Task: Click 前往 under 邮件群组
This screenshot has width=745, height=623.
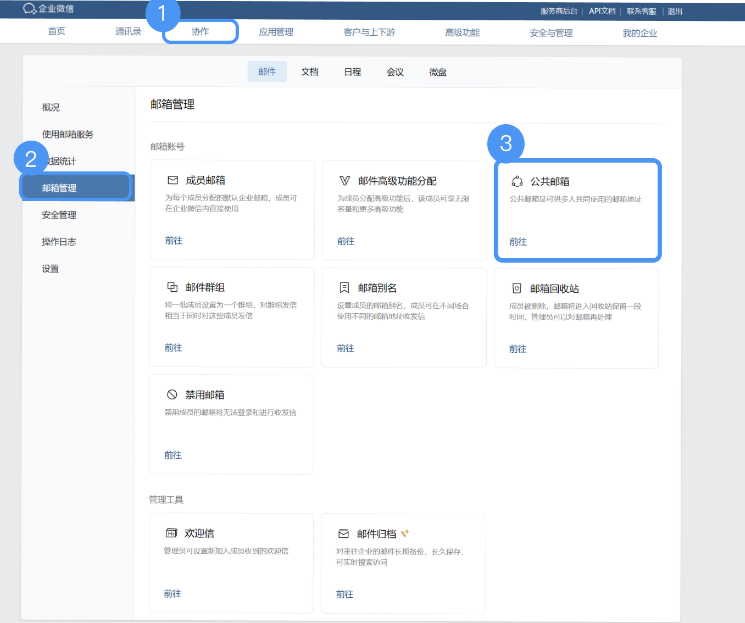Action: coord(173,347)
